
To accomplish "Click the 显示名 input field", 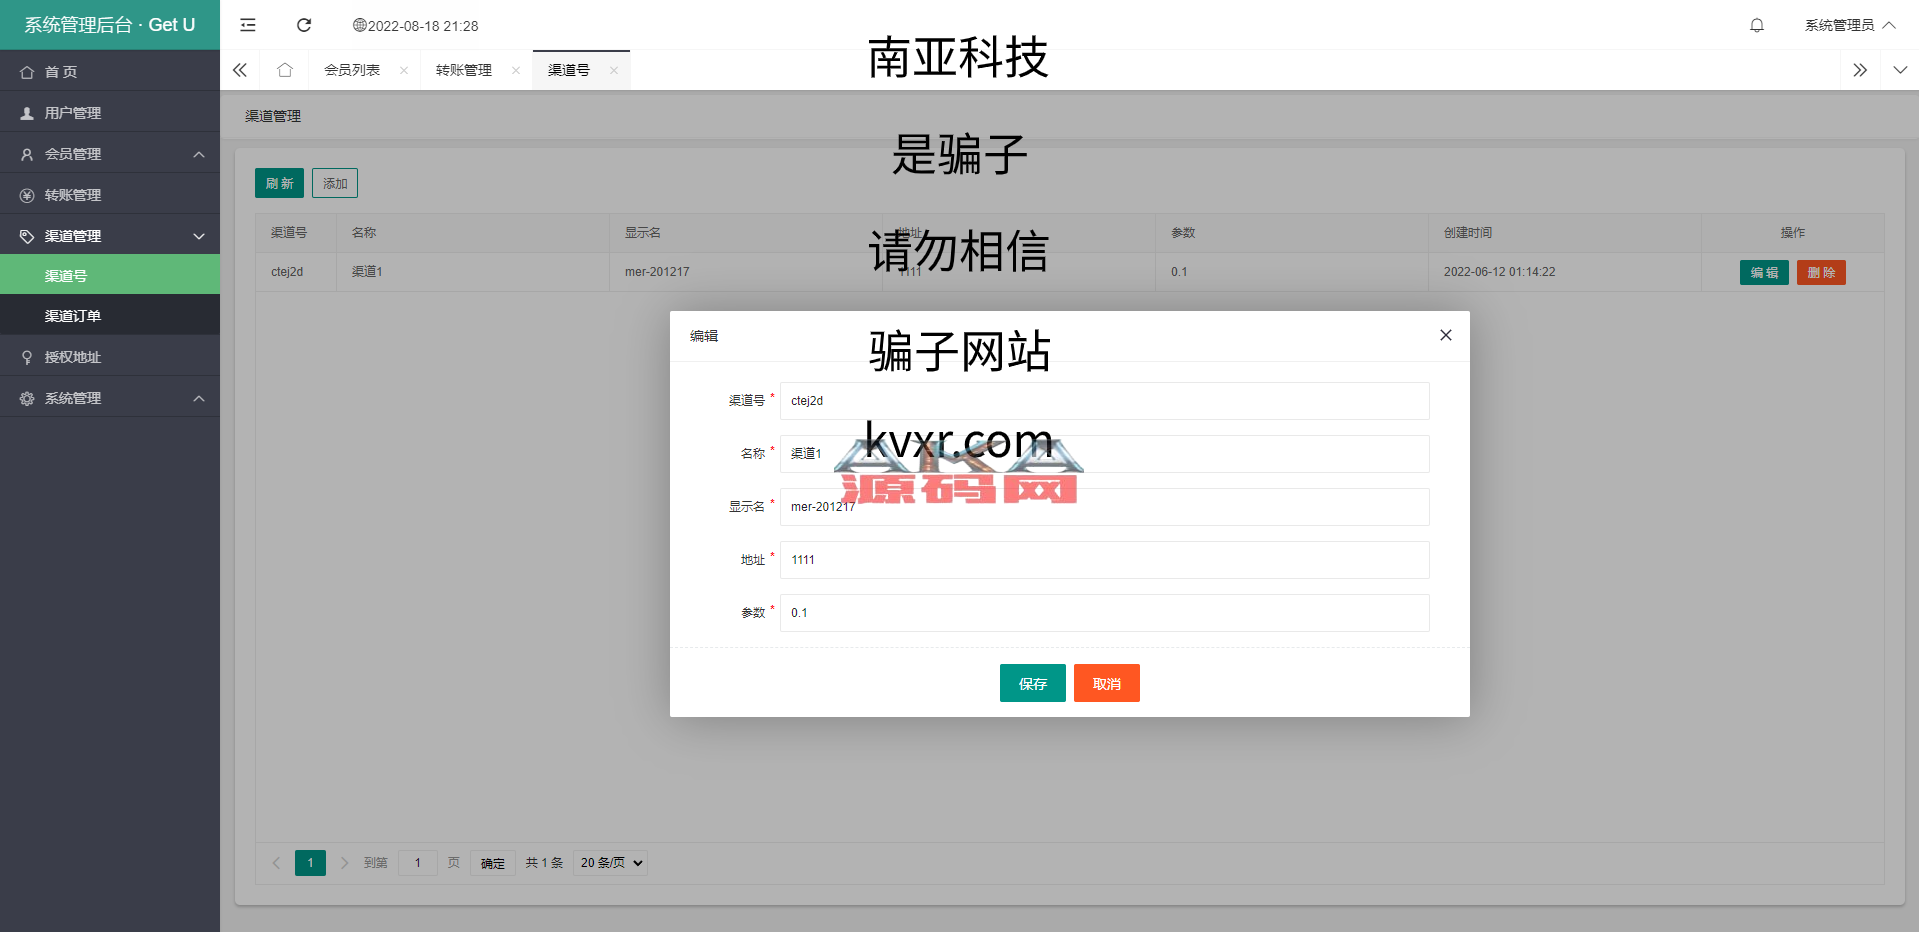I will tap(1104, 507).
